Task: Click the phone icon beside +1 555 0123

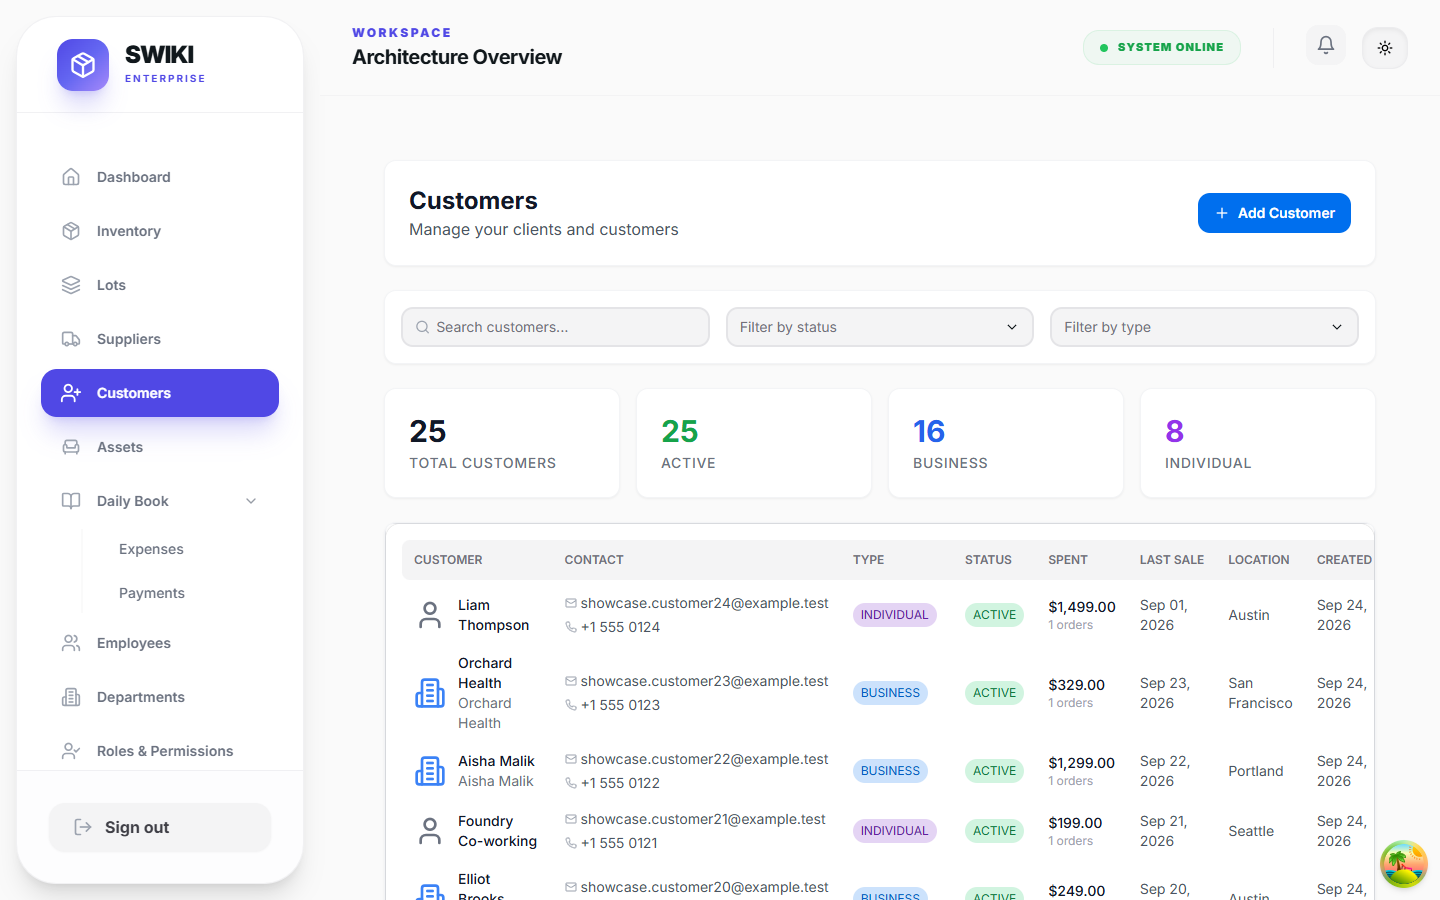Action: click(x=571, y=705)
